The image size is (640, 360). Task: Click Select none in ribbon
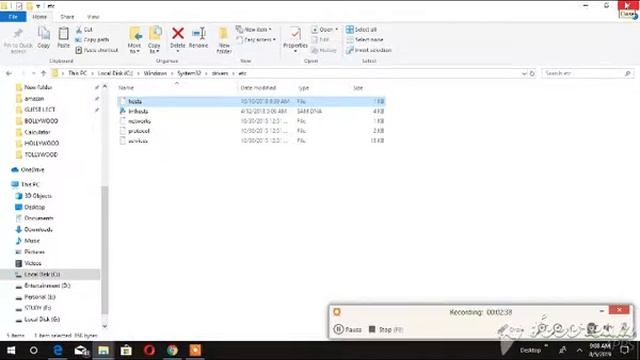point(364,40)
